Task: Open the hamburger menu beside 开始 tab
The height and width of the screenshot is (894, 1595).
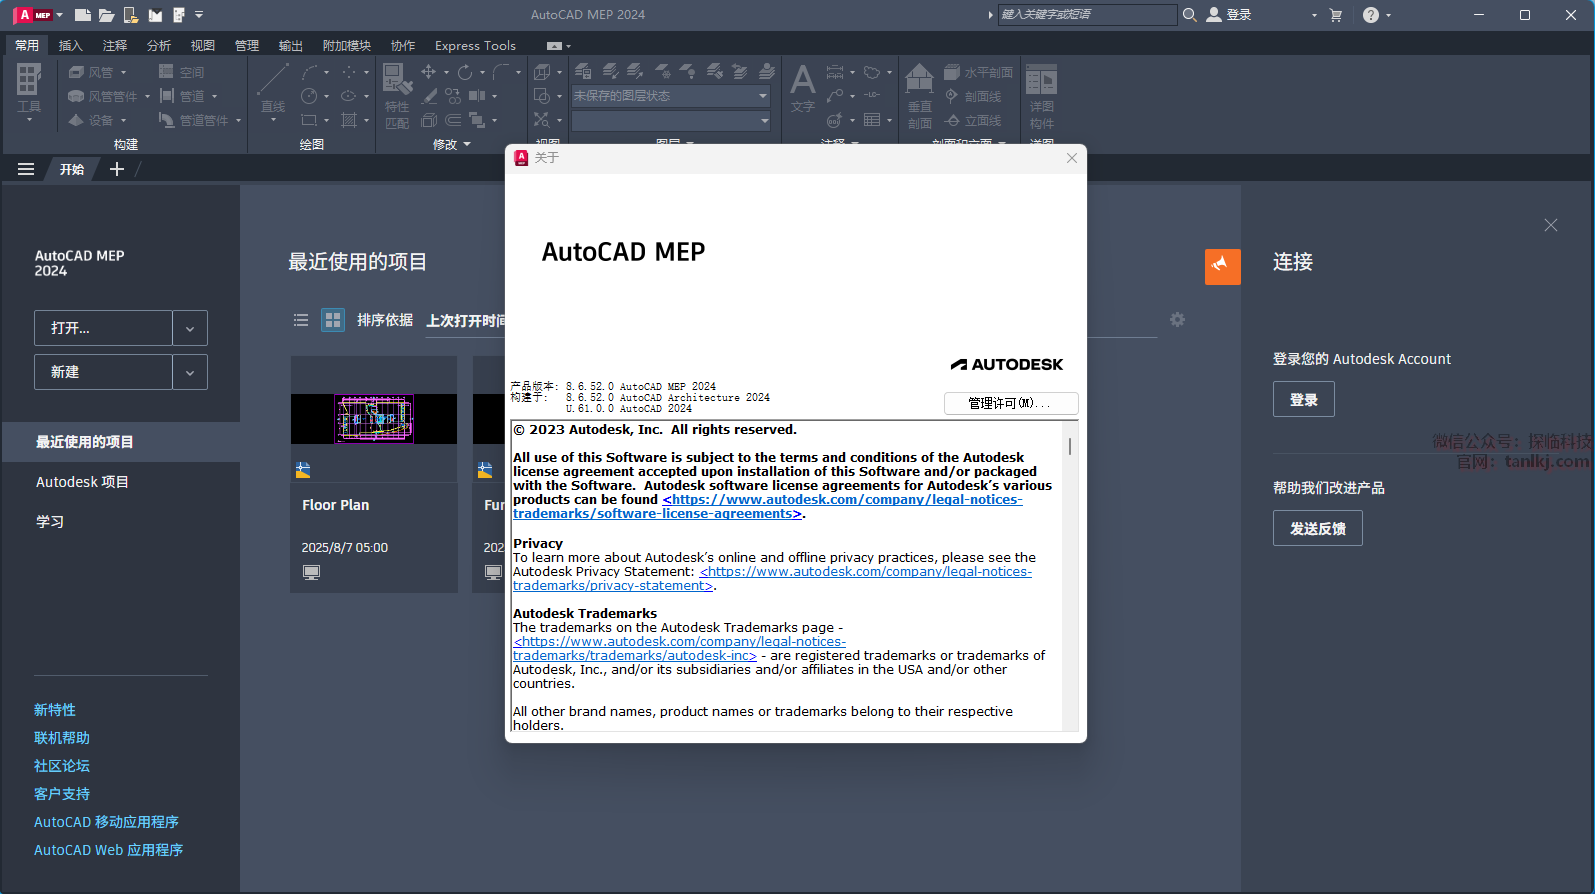Action: tap(26, 169)
